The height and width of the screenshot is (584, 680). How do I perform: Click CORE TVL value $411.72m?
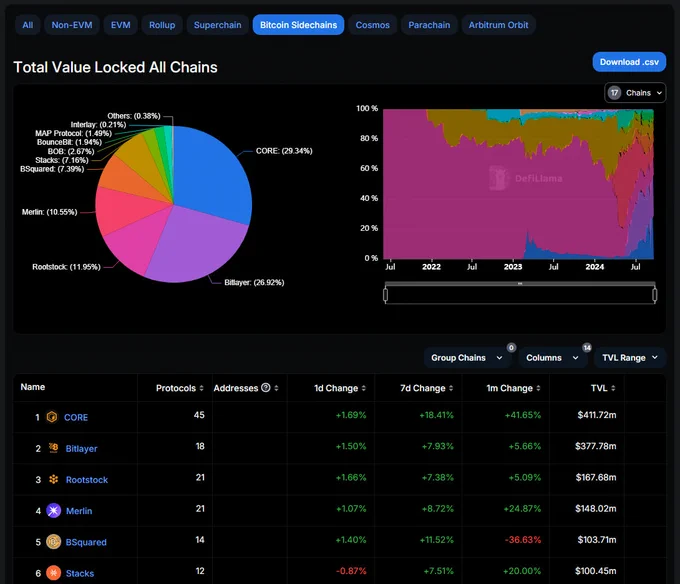(597, 415)
